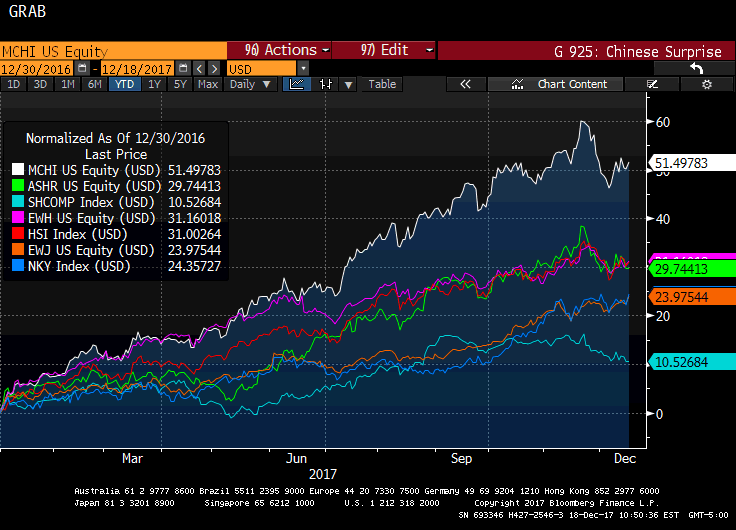Open the 96) Actions menu

point(279,50)
